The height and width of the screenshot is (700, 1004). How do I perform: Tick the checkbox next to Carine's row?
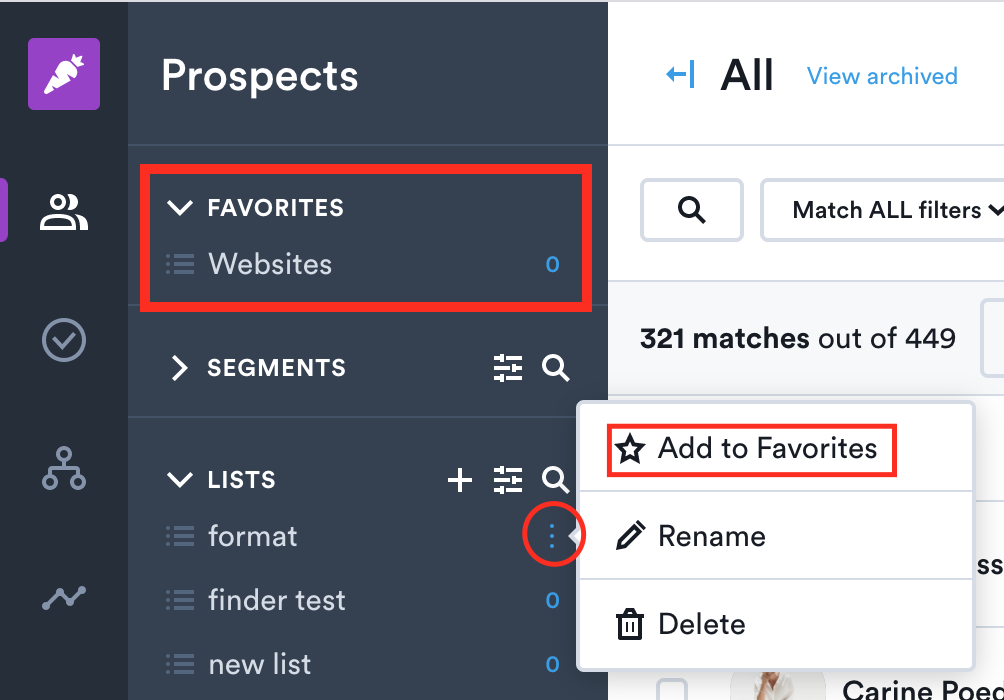coord(672,690)
